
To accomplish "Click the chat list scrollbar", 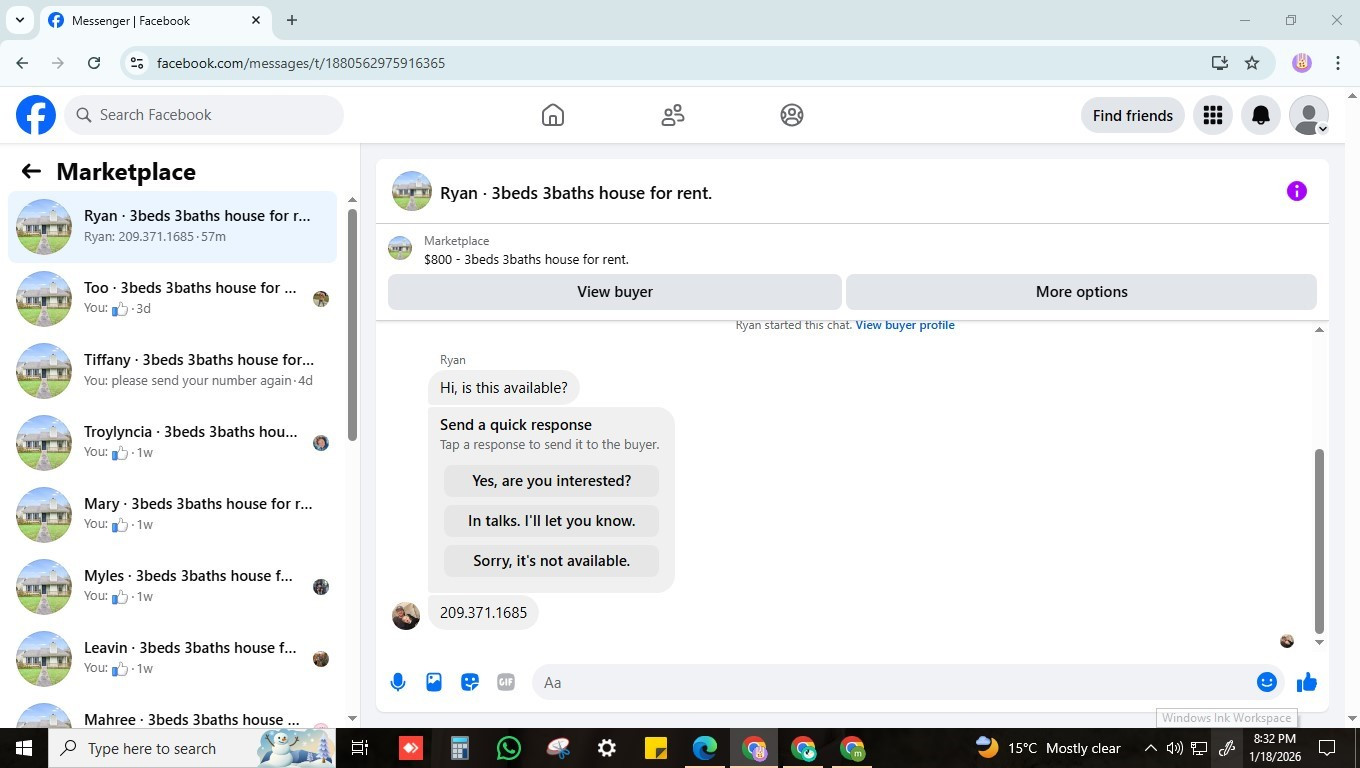I will point(352,325).
